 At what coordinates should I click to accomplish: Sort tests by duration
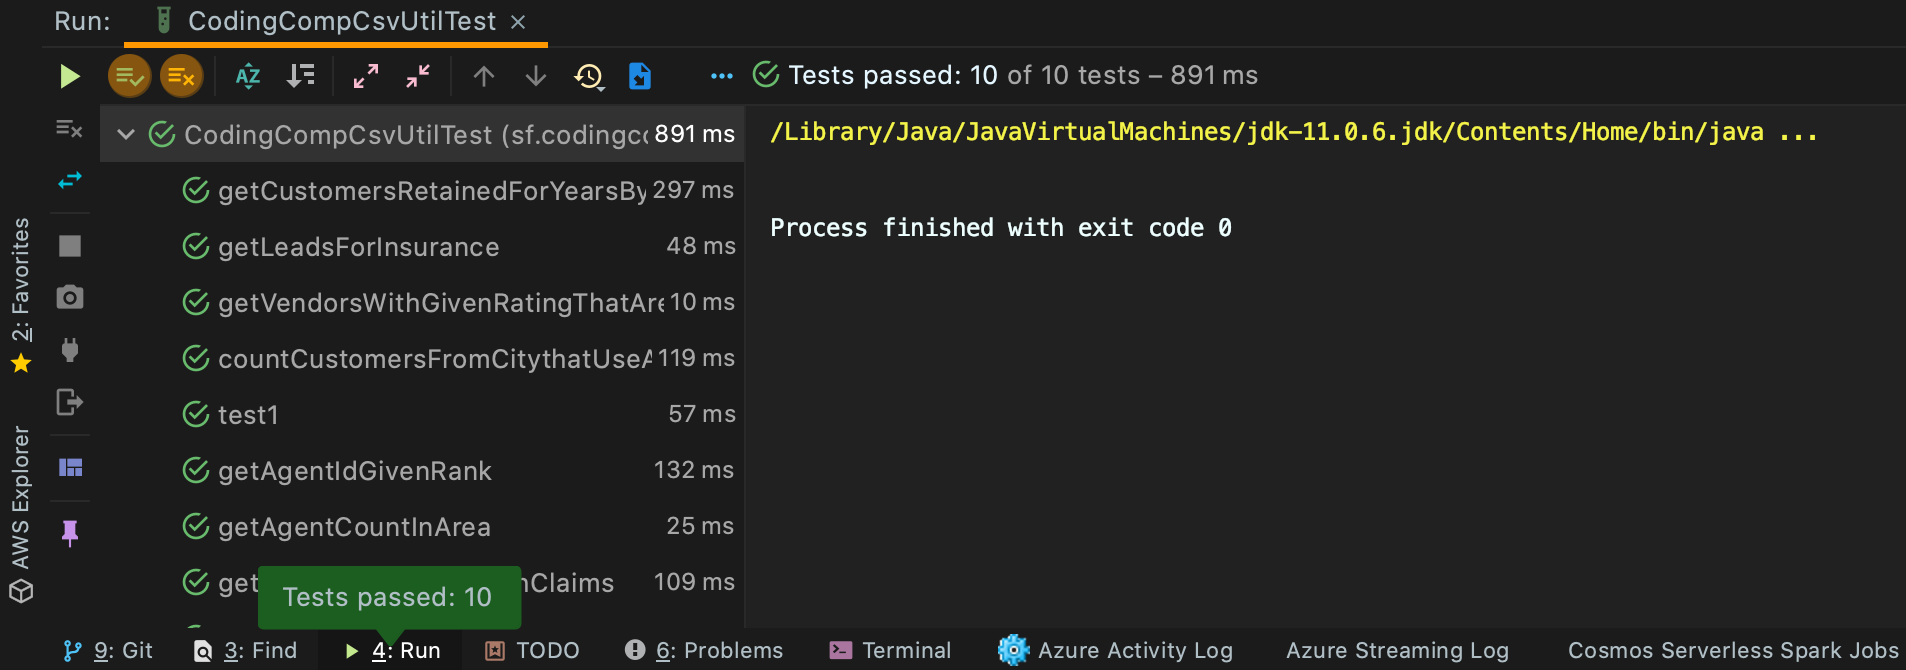click(300, 76)
